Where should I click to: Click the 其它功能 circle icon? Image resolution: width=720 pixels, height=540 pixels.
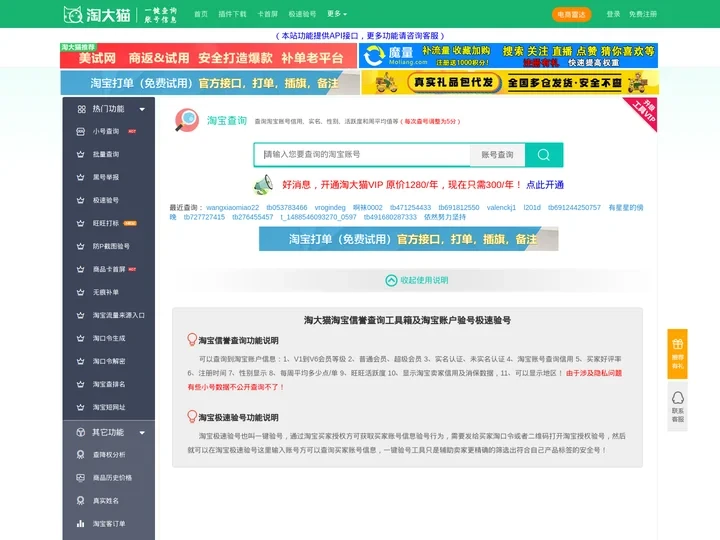(81, 432)
